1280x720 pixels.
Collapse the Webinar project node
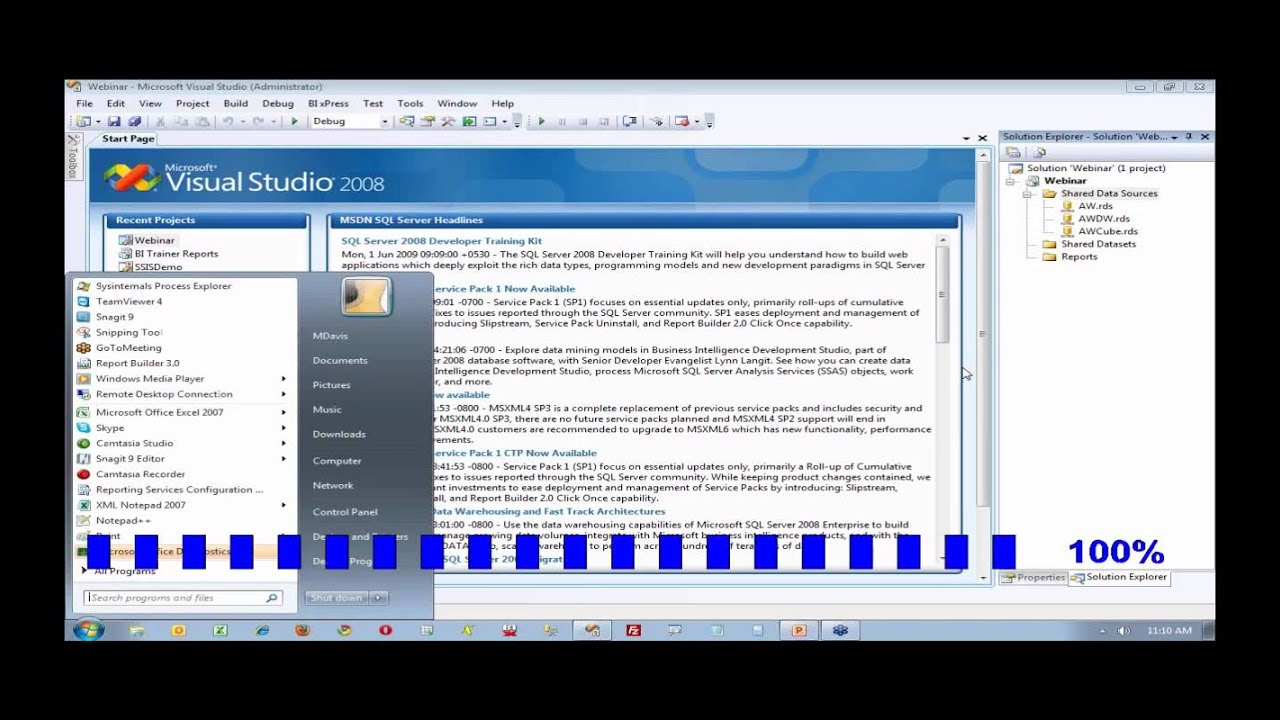pos(1011,181)
